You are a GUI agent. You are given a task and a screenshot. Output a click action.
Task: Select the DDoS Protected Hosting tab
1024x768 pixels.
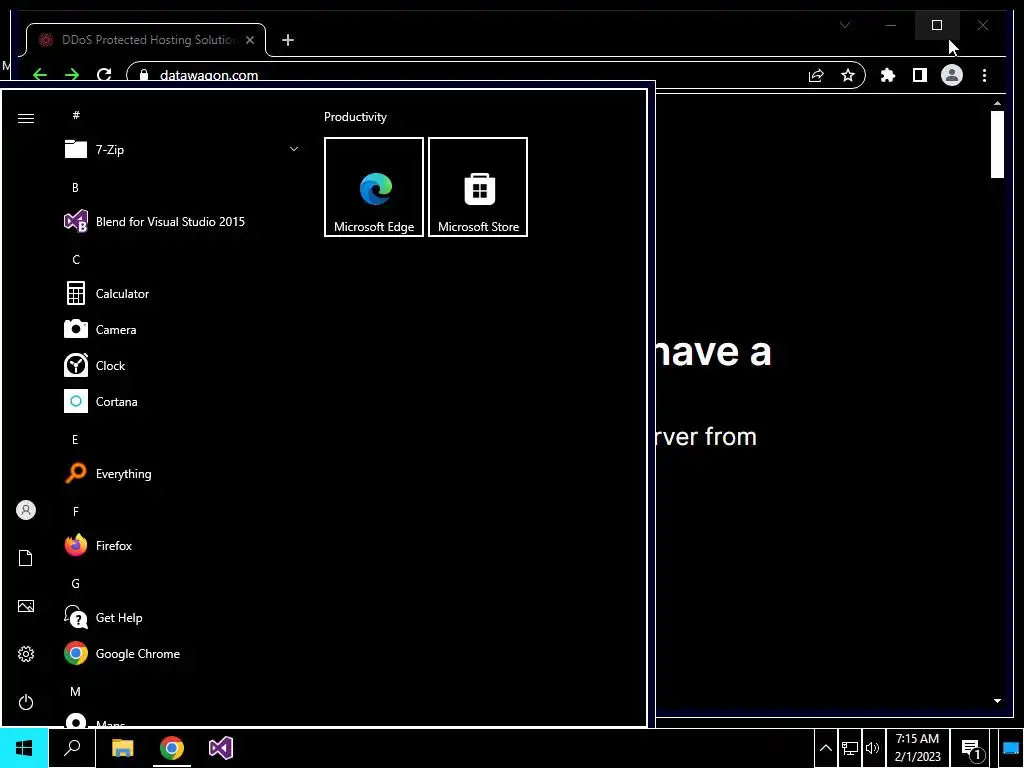coord(146,40)
